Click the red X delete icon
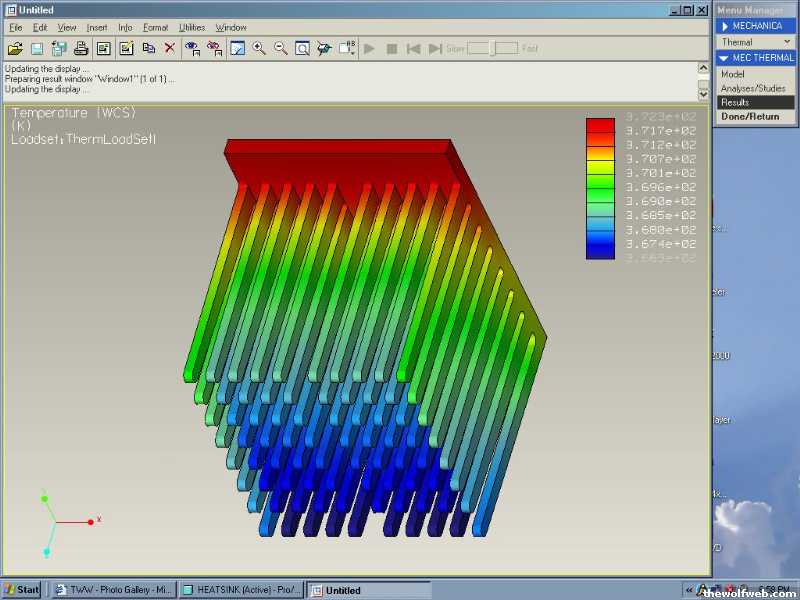 170,48
